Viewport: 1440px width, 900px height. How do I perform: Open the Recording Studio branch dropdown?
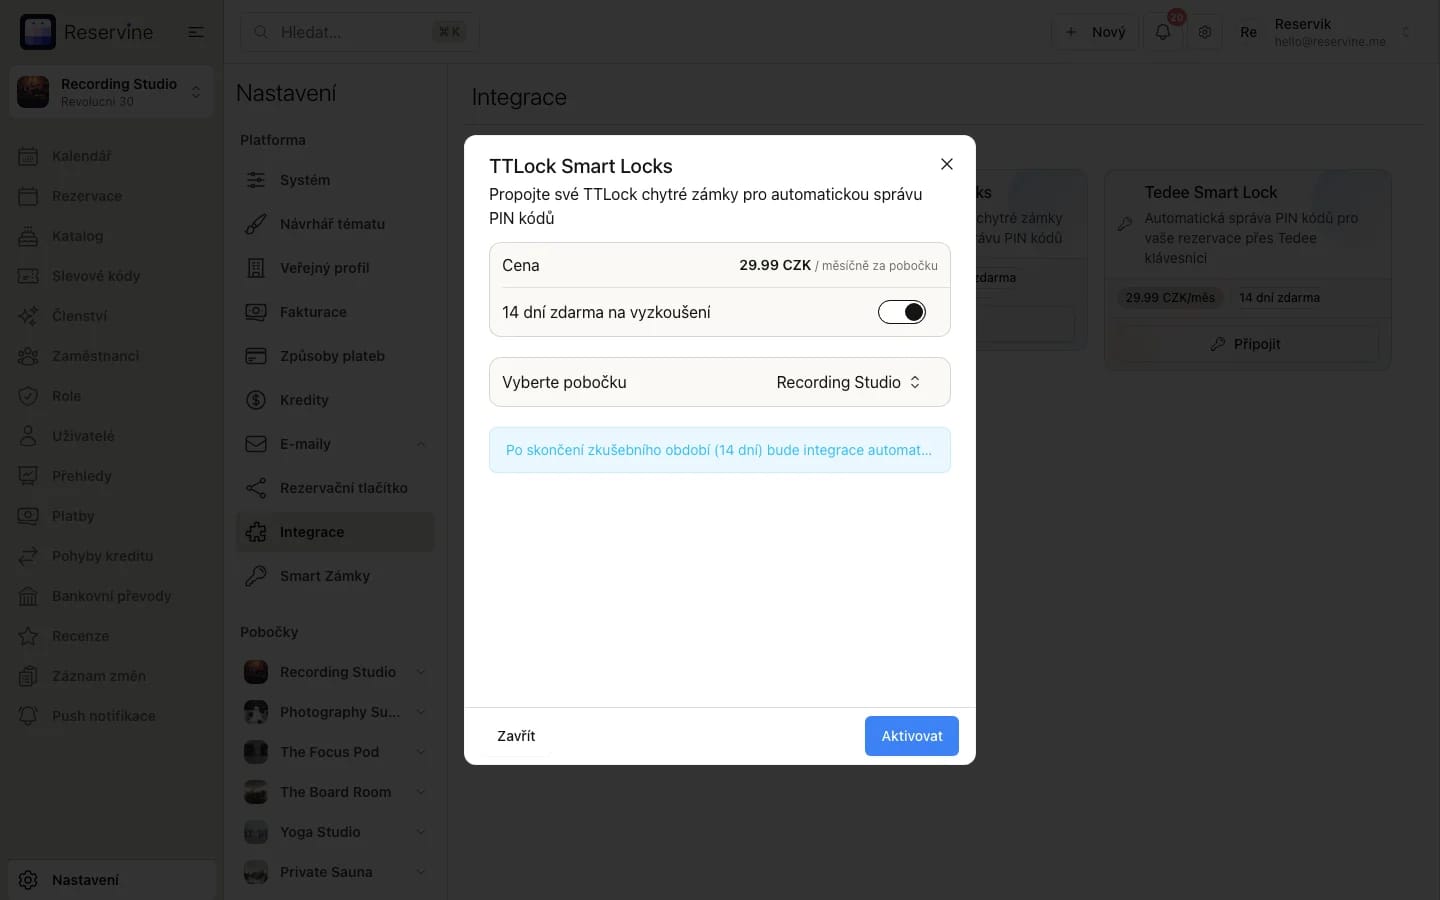pos(848,382)
